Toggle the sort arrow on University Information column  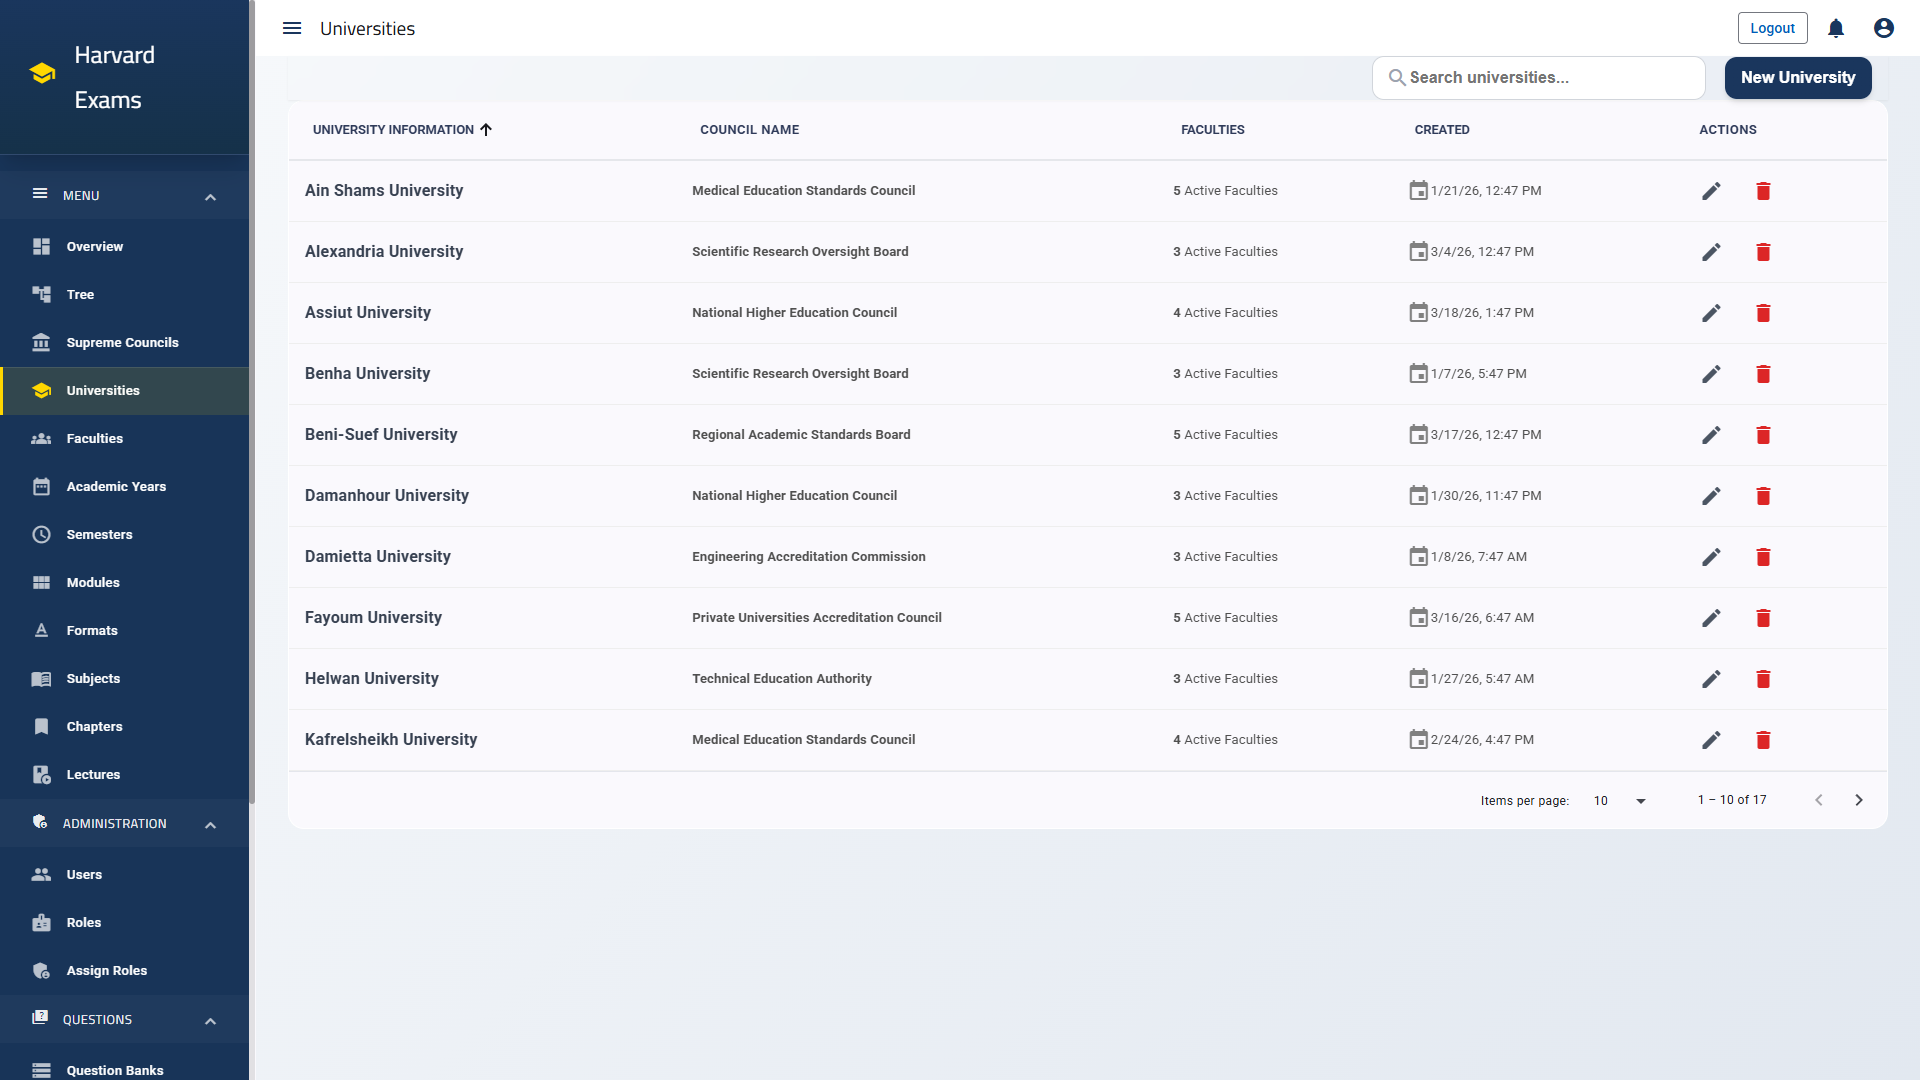[x=487, y=129]
